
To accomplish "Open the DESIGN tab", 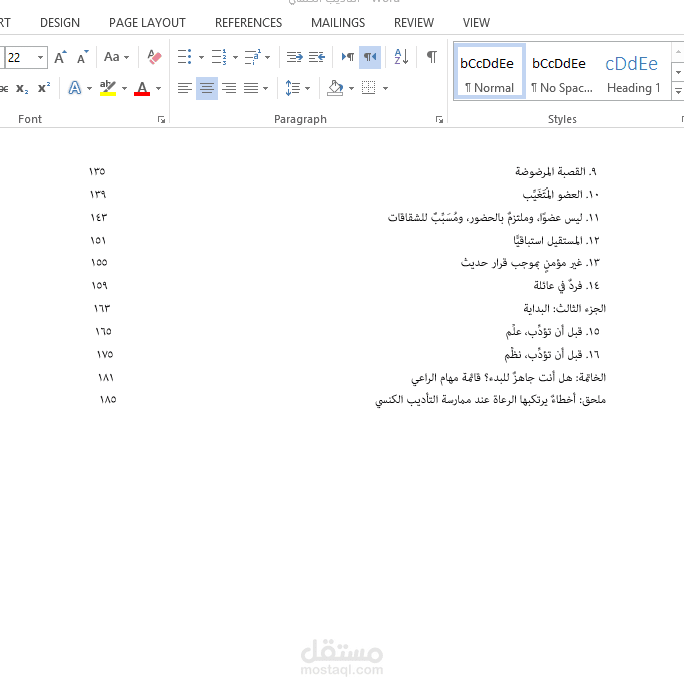I will [x=60, y=22].
